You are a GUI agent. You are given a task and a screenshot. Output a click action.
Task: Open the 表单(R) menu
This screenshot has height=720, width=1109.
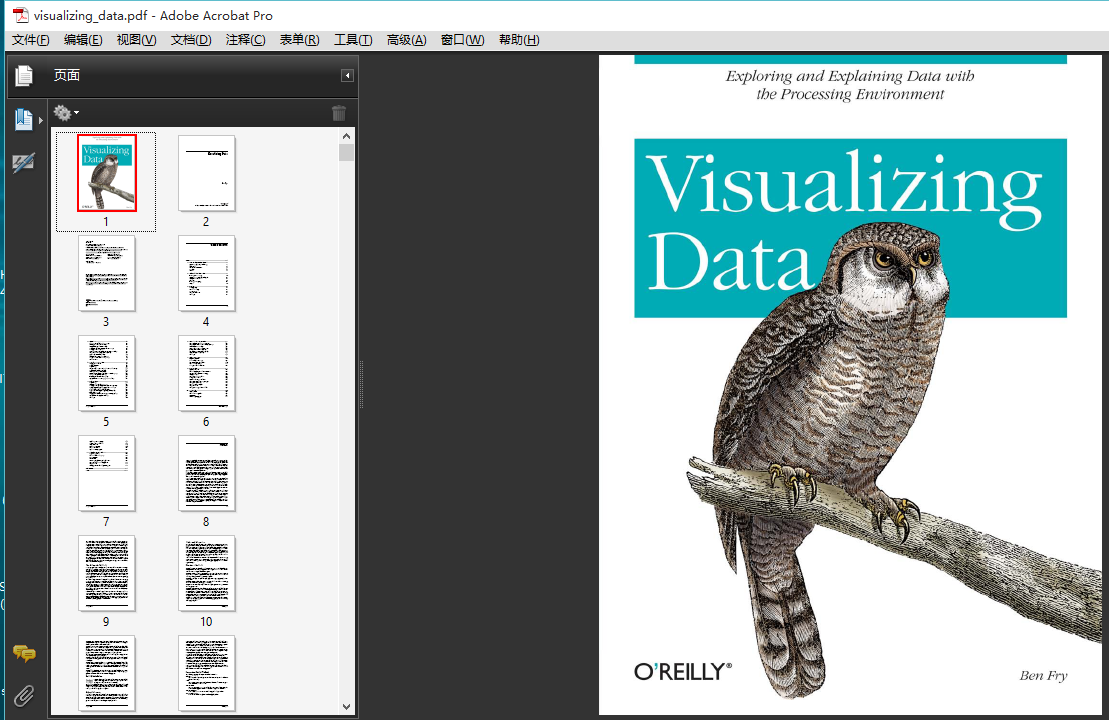pos(299,40)
